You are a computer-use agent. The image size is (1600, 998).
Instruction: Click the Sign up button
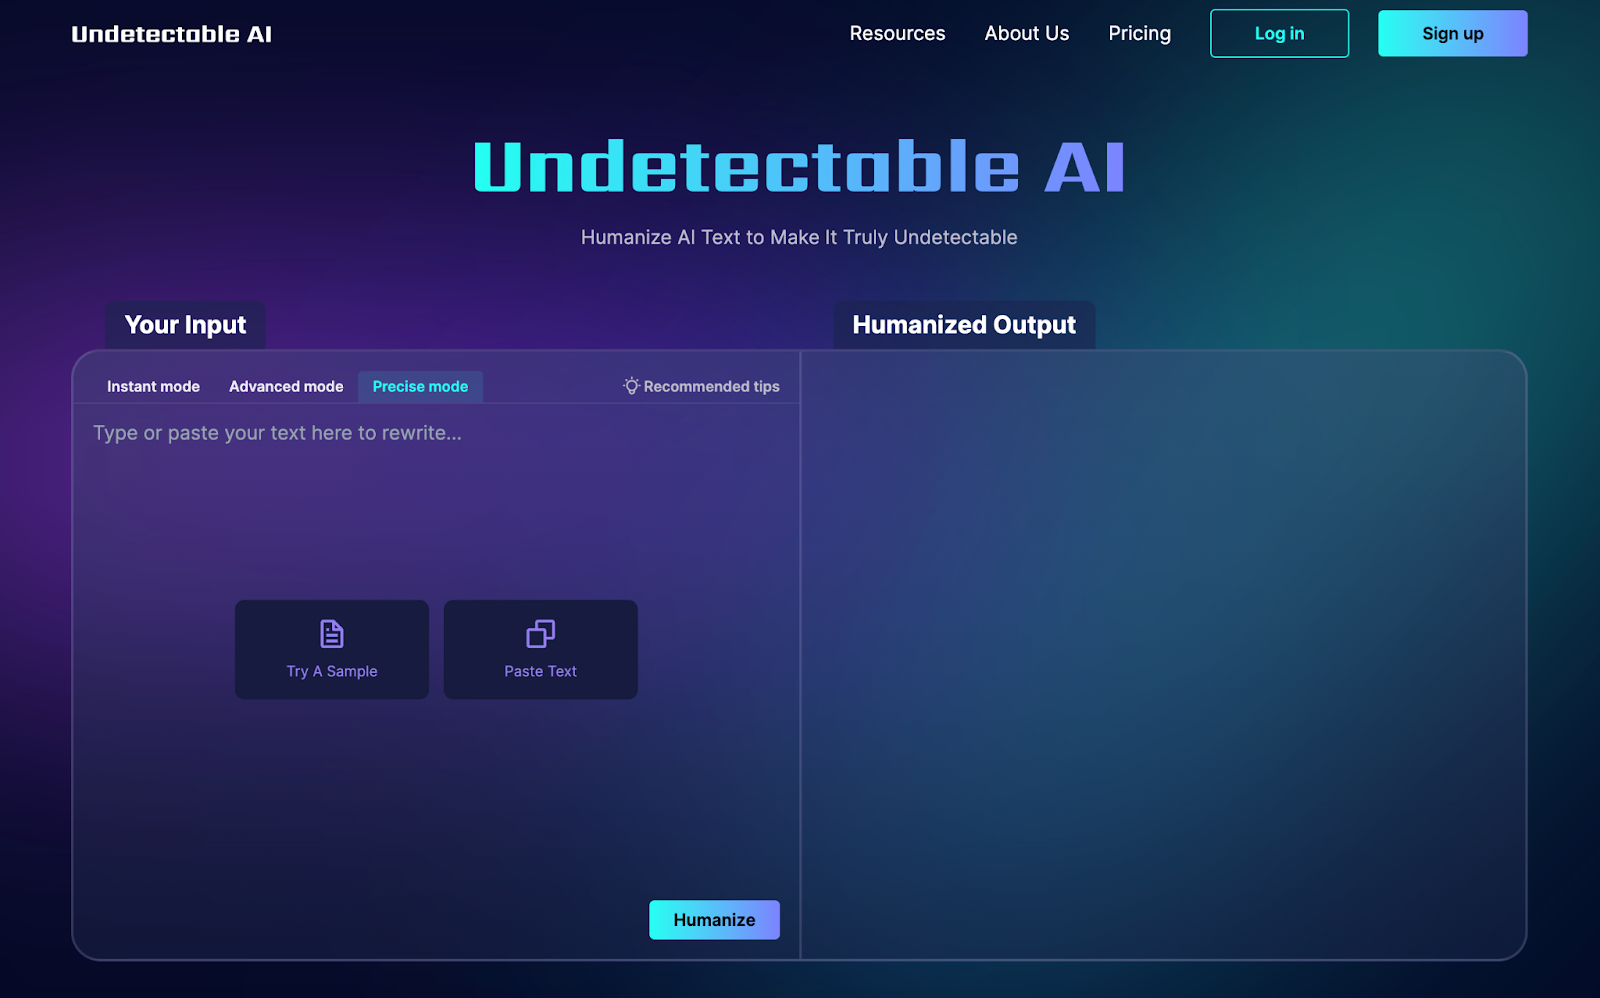point(1452,33)
